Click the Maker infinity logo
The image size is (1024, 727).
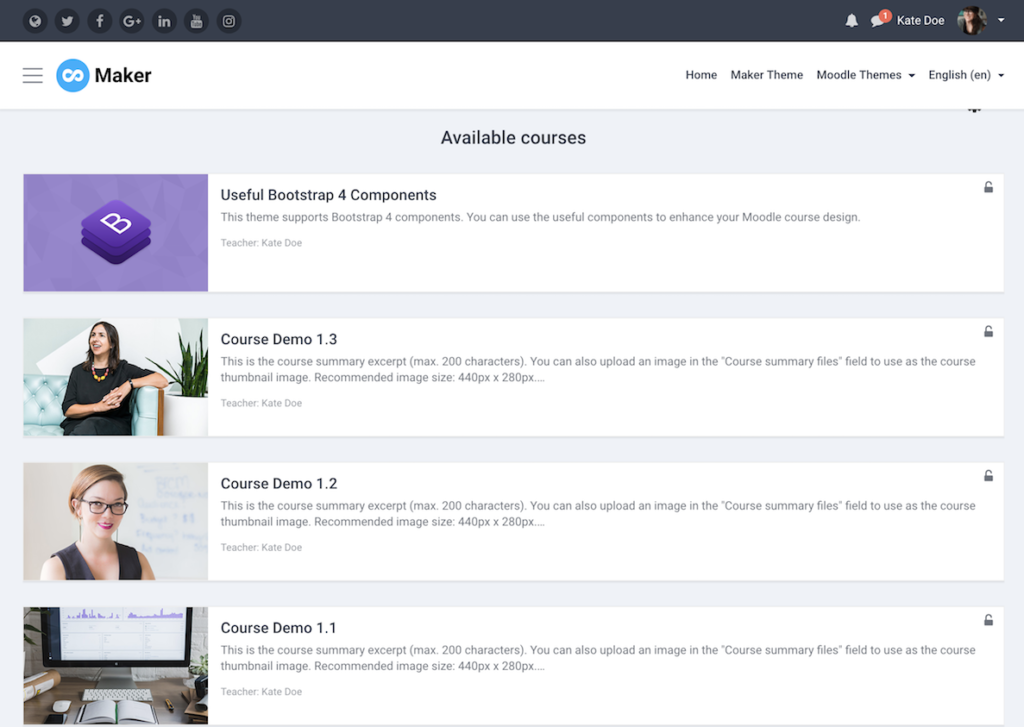(72, 75)
